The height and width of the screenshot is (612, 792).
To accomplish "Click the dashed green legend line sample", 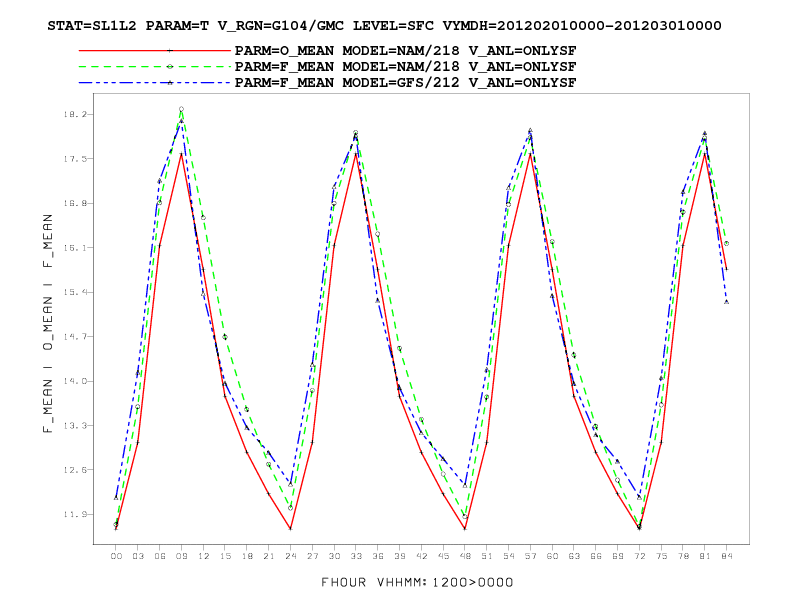I will pyautogui.click(x=155, y=67).
